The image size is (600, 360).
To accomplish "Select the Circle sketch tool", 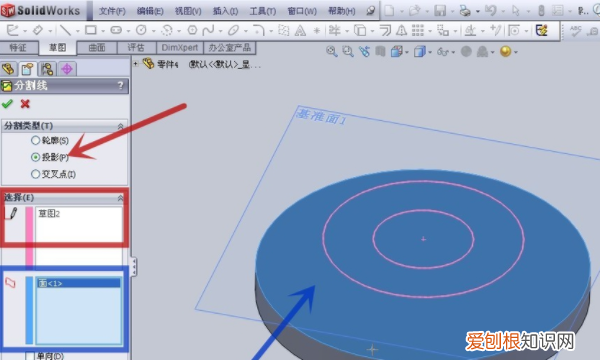I will [x=141, y=30].
